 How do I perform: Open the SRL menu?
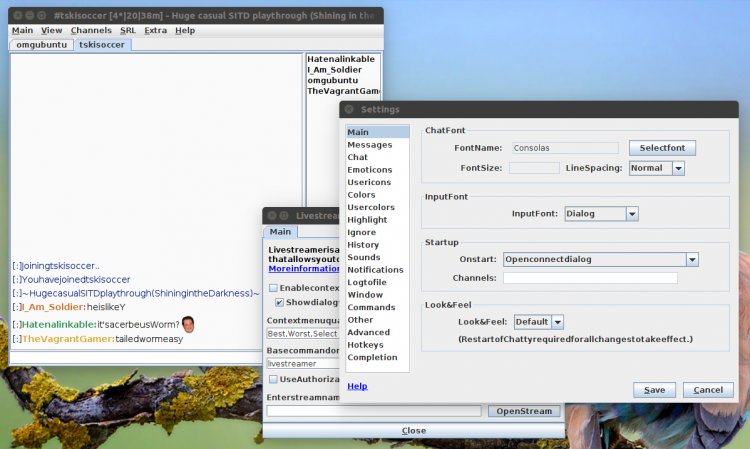128,31
